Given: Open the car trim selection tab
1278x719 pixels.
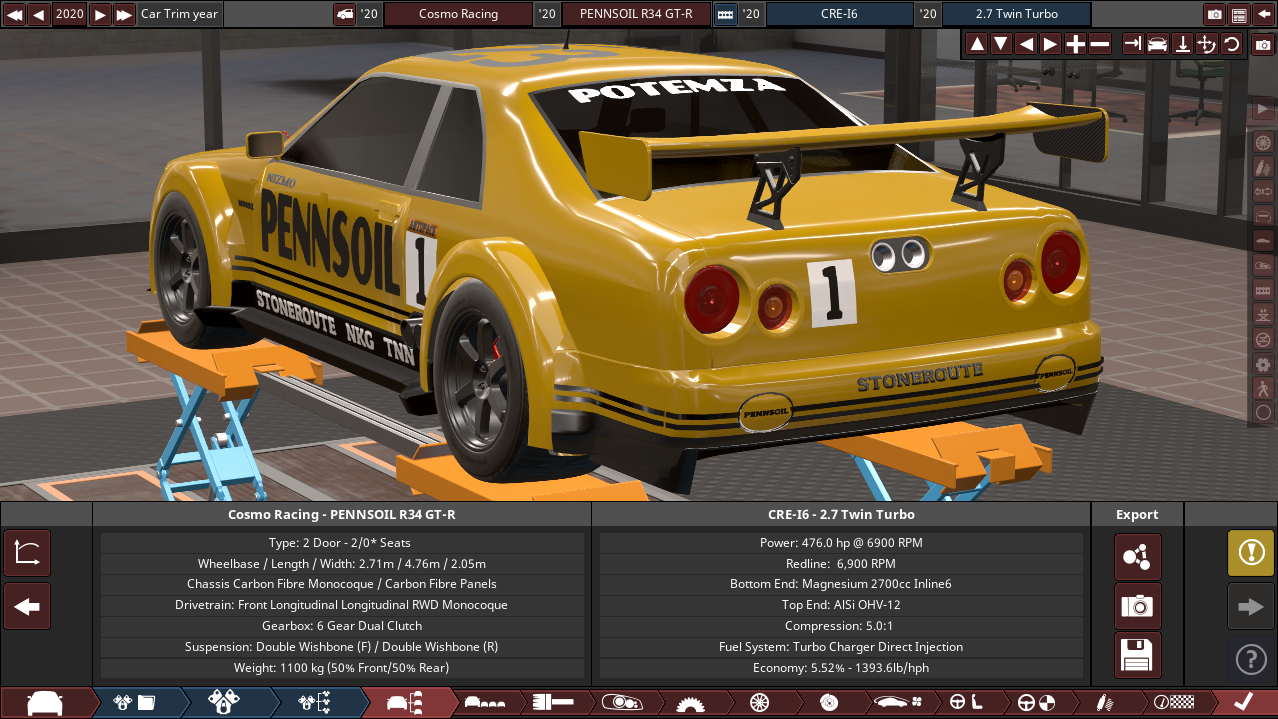Looking at the screenshot, I should (x=406, y=703).
